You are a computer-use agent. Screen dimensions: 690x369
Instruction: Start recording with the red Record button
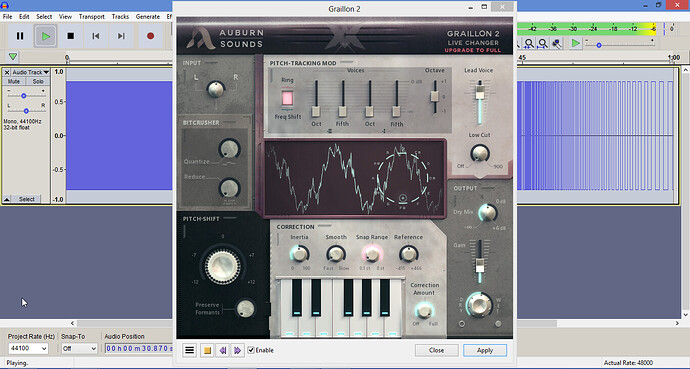150,36
